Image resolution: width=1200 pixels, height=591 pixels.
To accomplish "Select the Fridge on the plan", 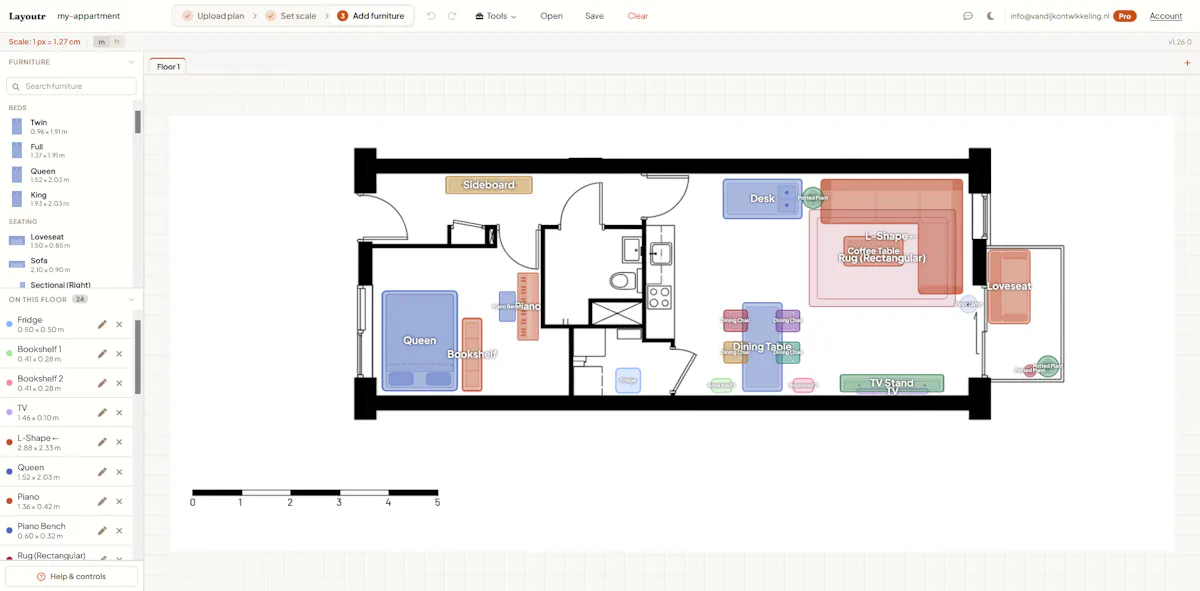I will (628, 380).
